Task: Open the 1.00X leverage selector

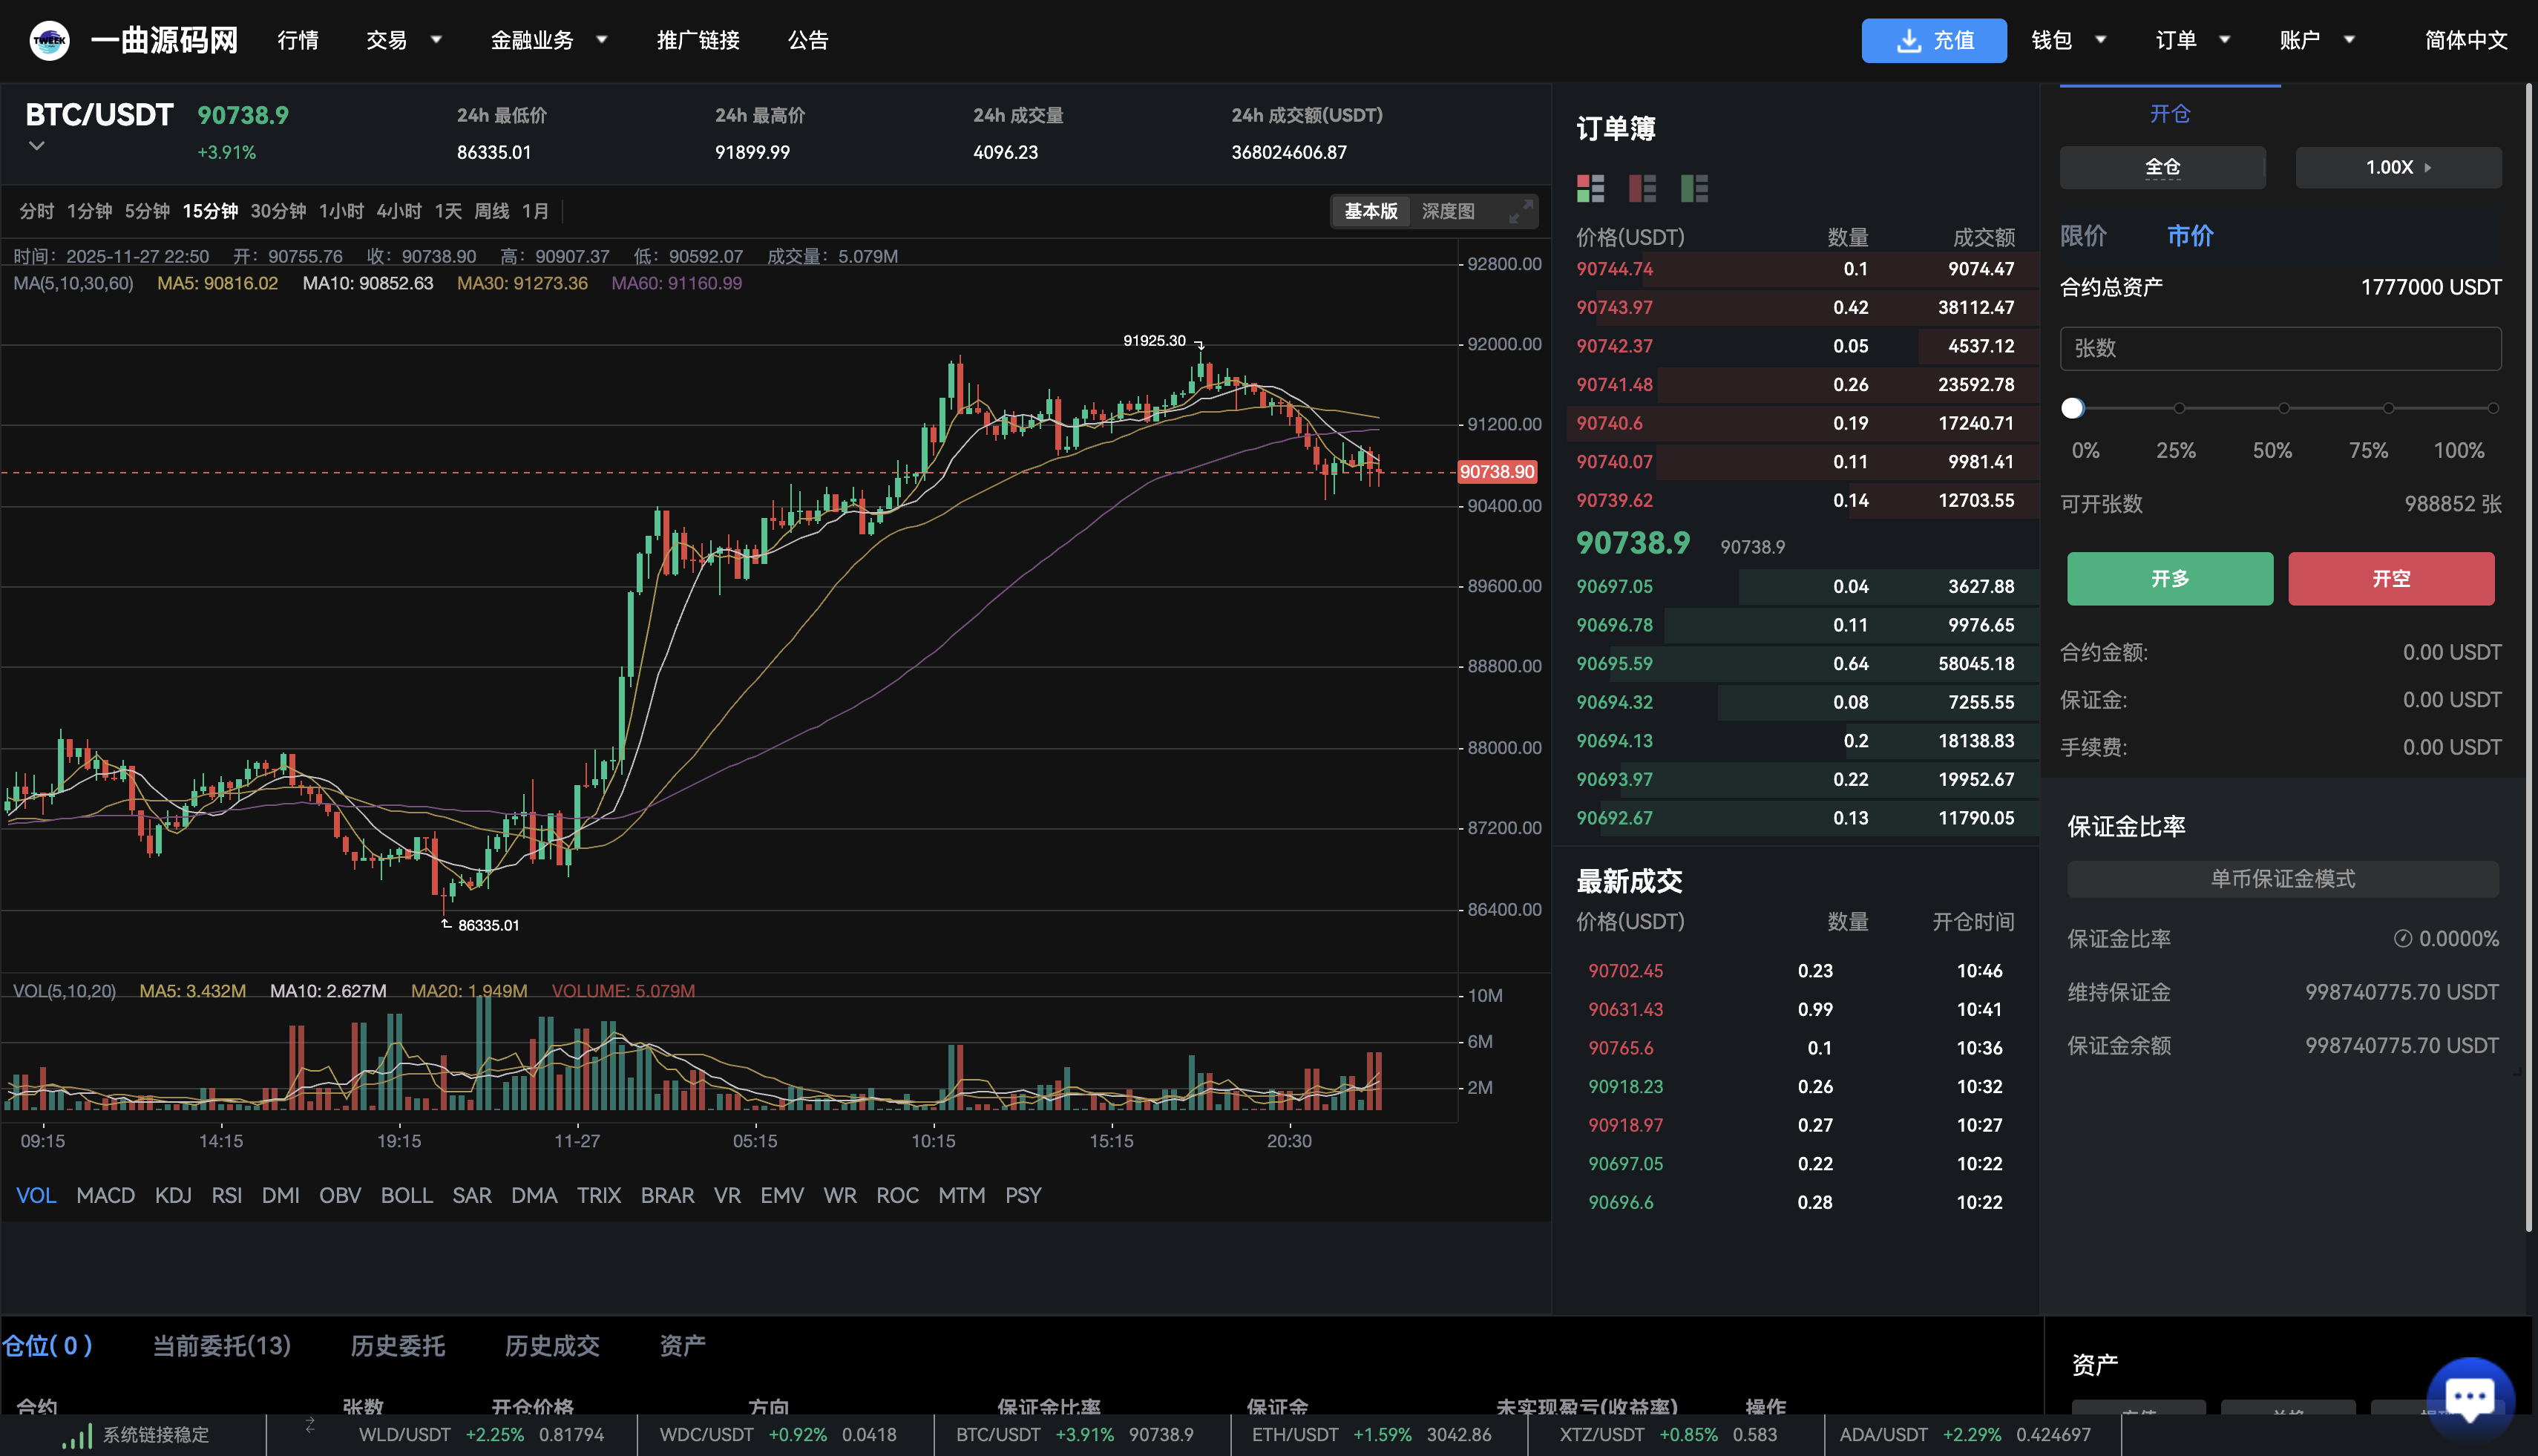Action: click(x=2398, y=167)
